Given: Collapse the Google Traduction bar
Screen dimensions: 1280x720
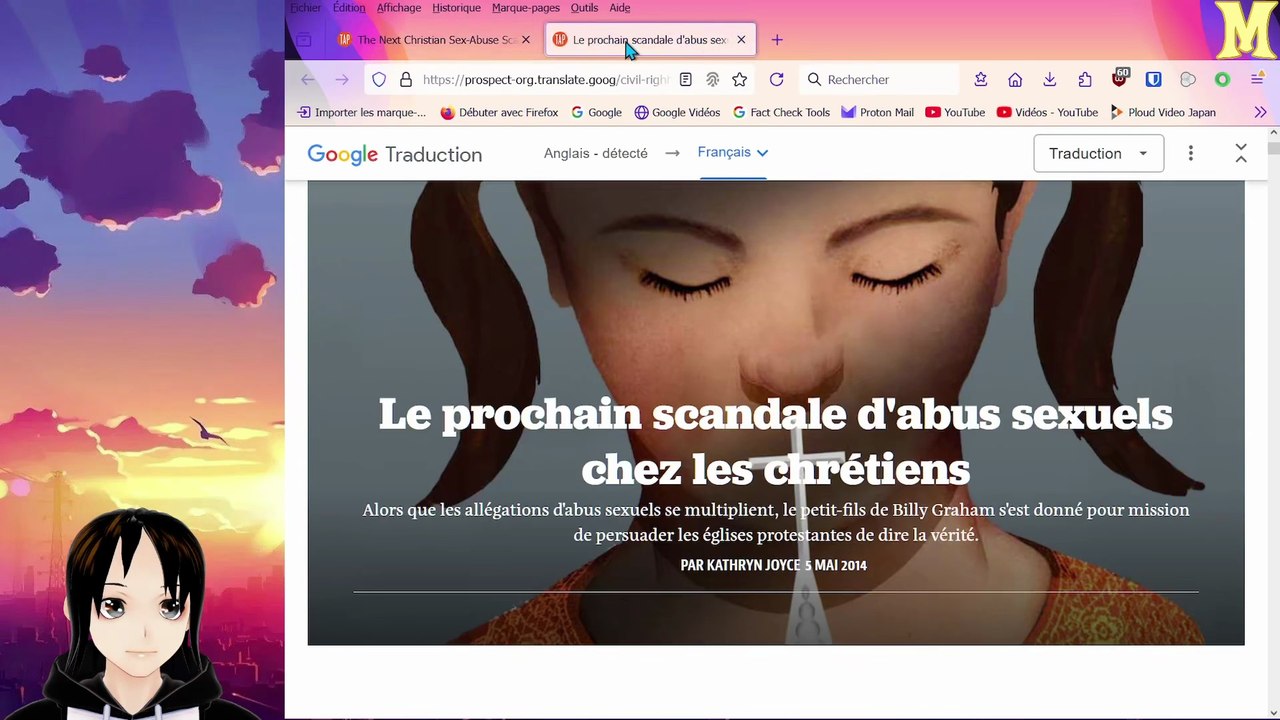Looking at the screenshot, I should point(1241,153).
